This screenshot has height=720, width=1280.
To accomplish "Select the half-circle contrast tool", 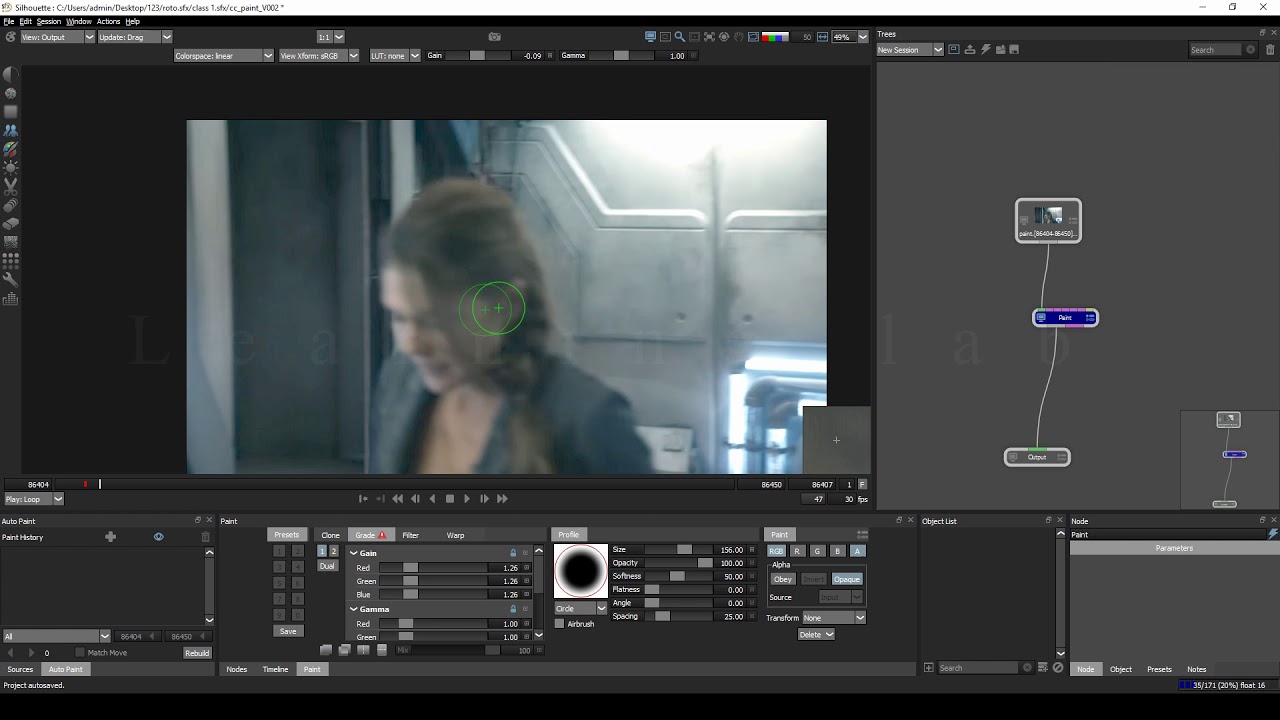I will coord(11,74).
